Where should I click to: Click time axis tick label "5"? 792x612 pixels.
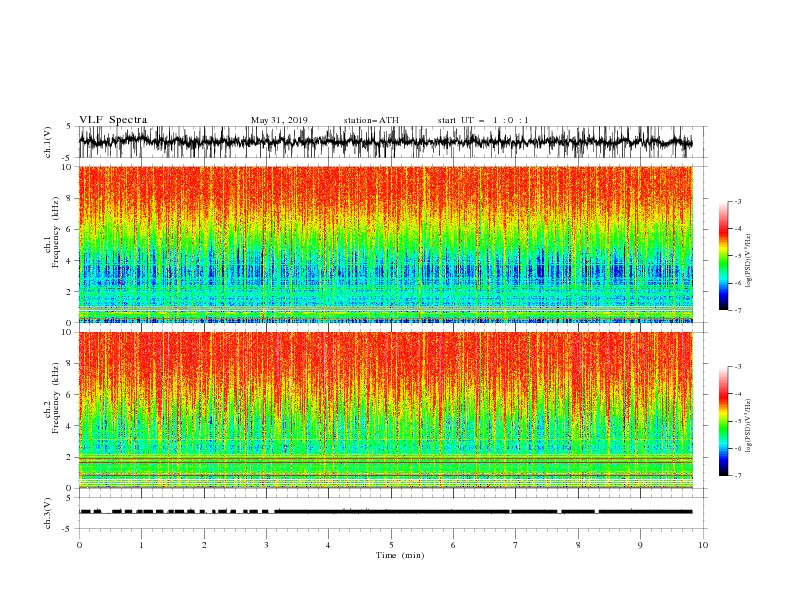click(391, 545)
